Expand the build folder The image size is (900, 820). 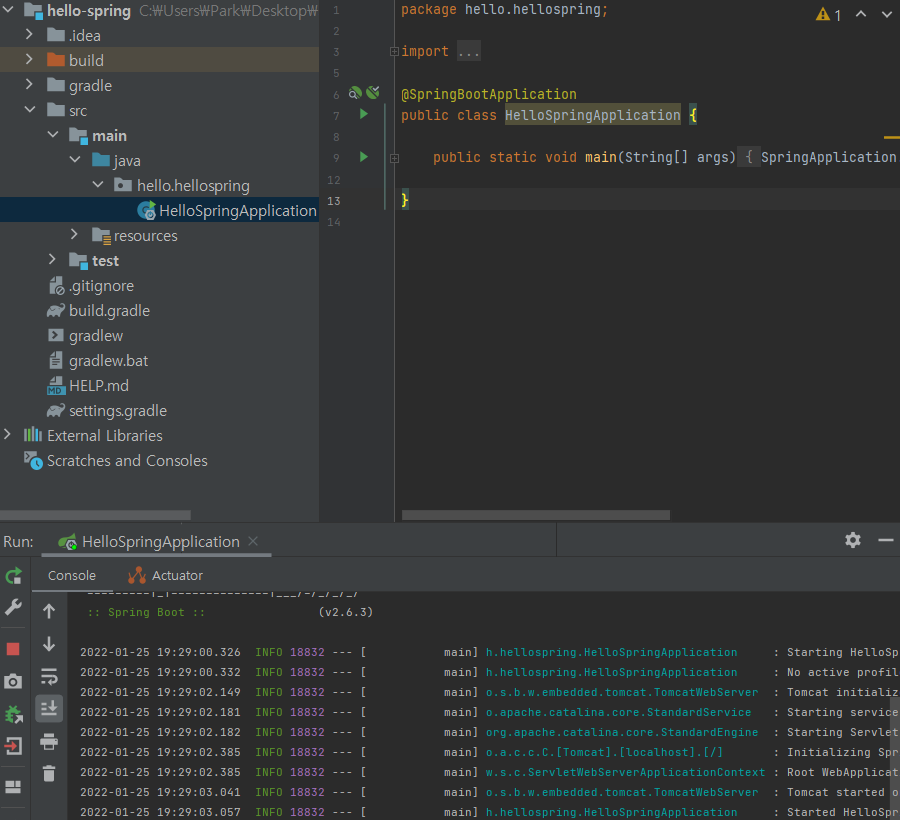[x=29, y=59]
